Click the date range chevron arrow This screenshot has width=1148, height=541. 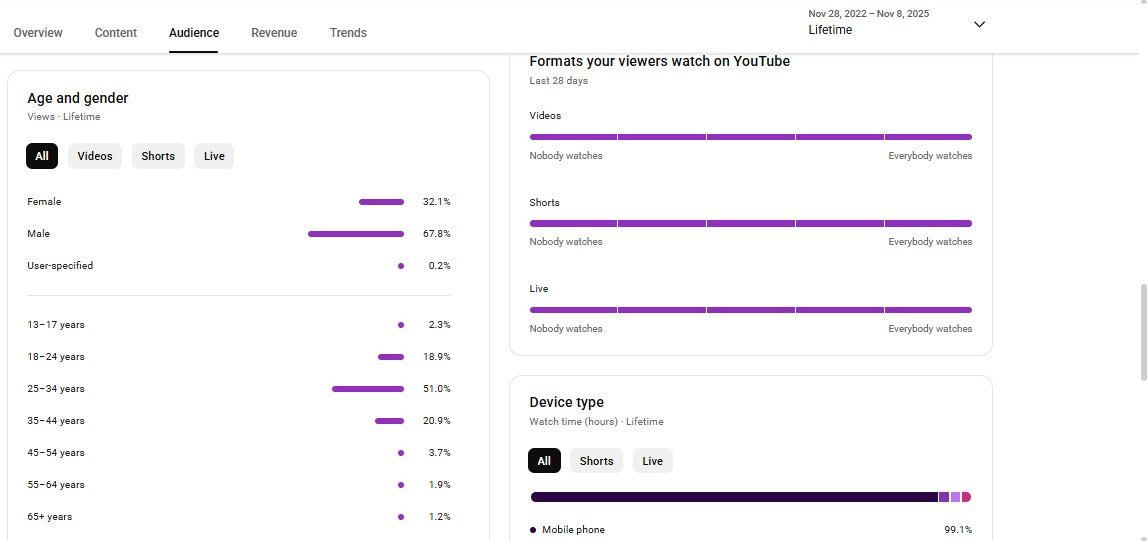tap(979, 24)
